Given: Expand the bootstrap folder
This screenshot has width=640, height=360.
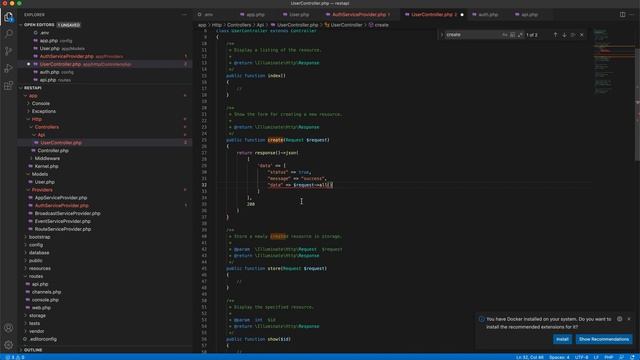Looking at the screenshot, I should pyautogui.click(x=40, y=237).
